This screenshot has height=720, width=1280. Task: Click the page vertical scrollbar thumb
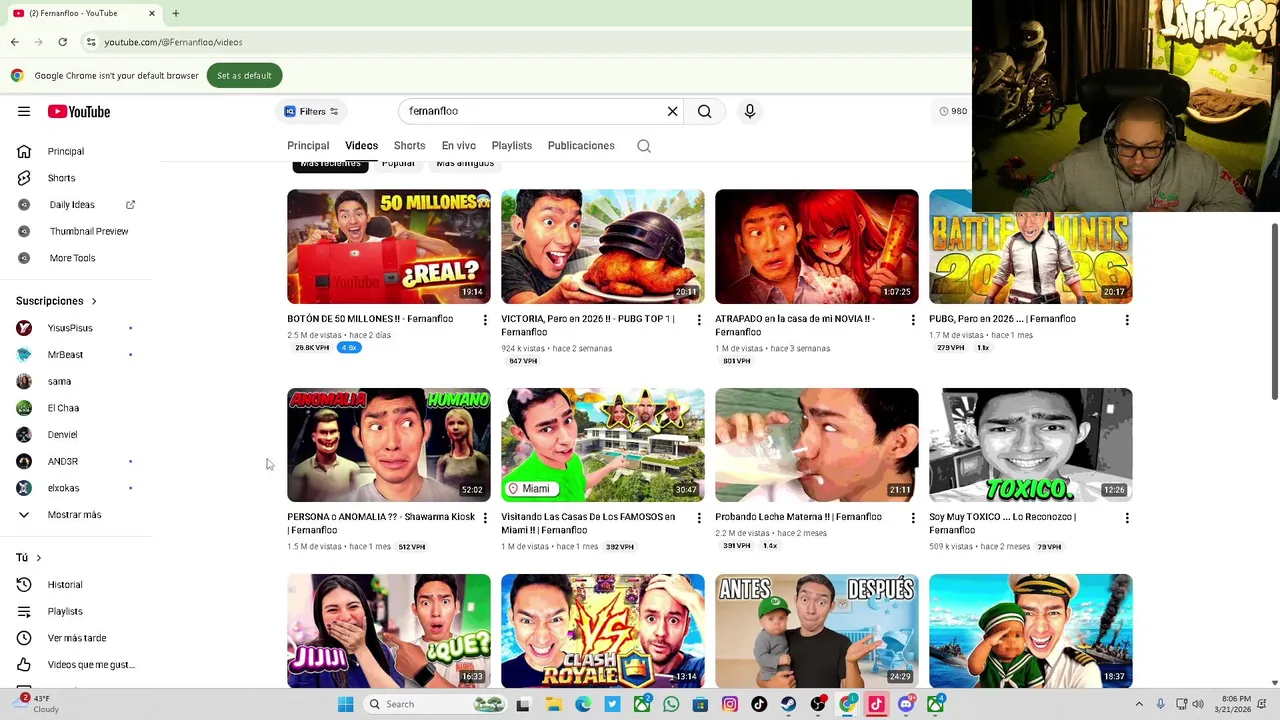[1274, 310]
